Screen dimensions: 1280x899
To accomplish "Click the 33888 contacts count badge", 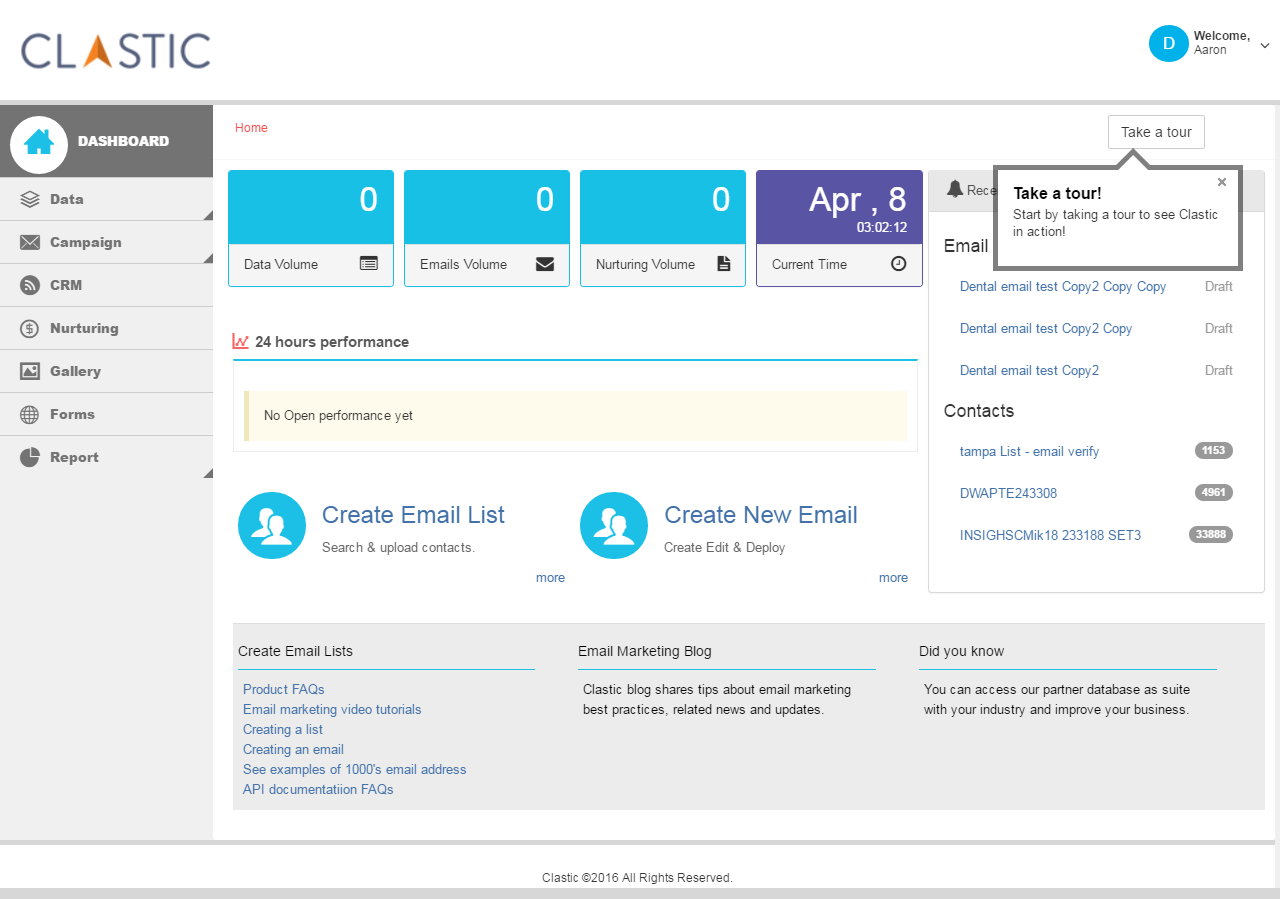I will (x=1210, y=535).
